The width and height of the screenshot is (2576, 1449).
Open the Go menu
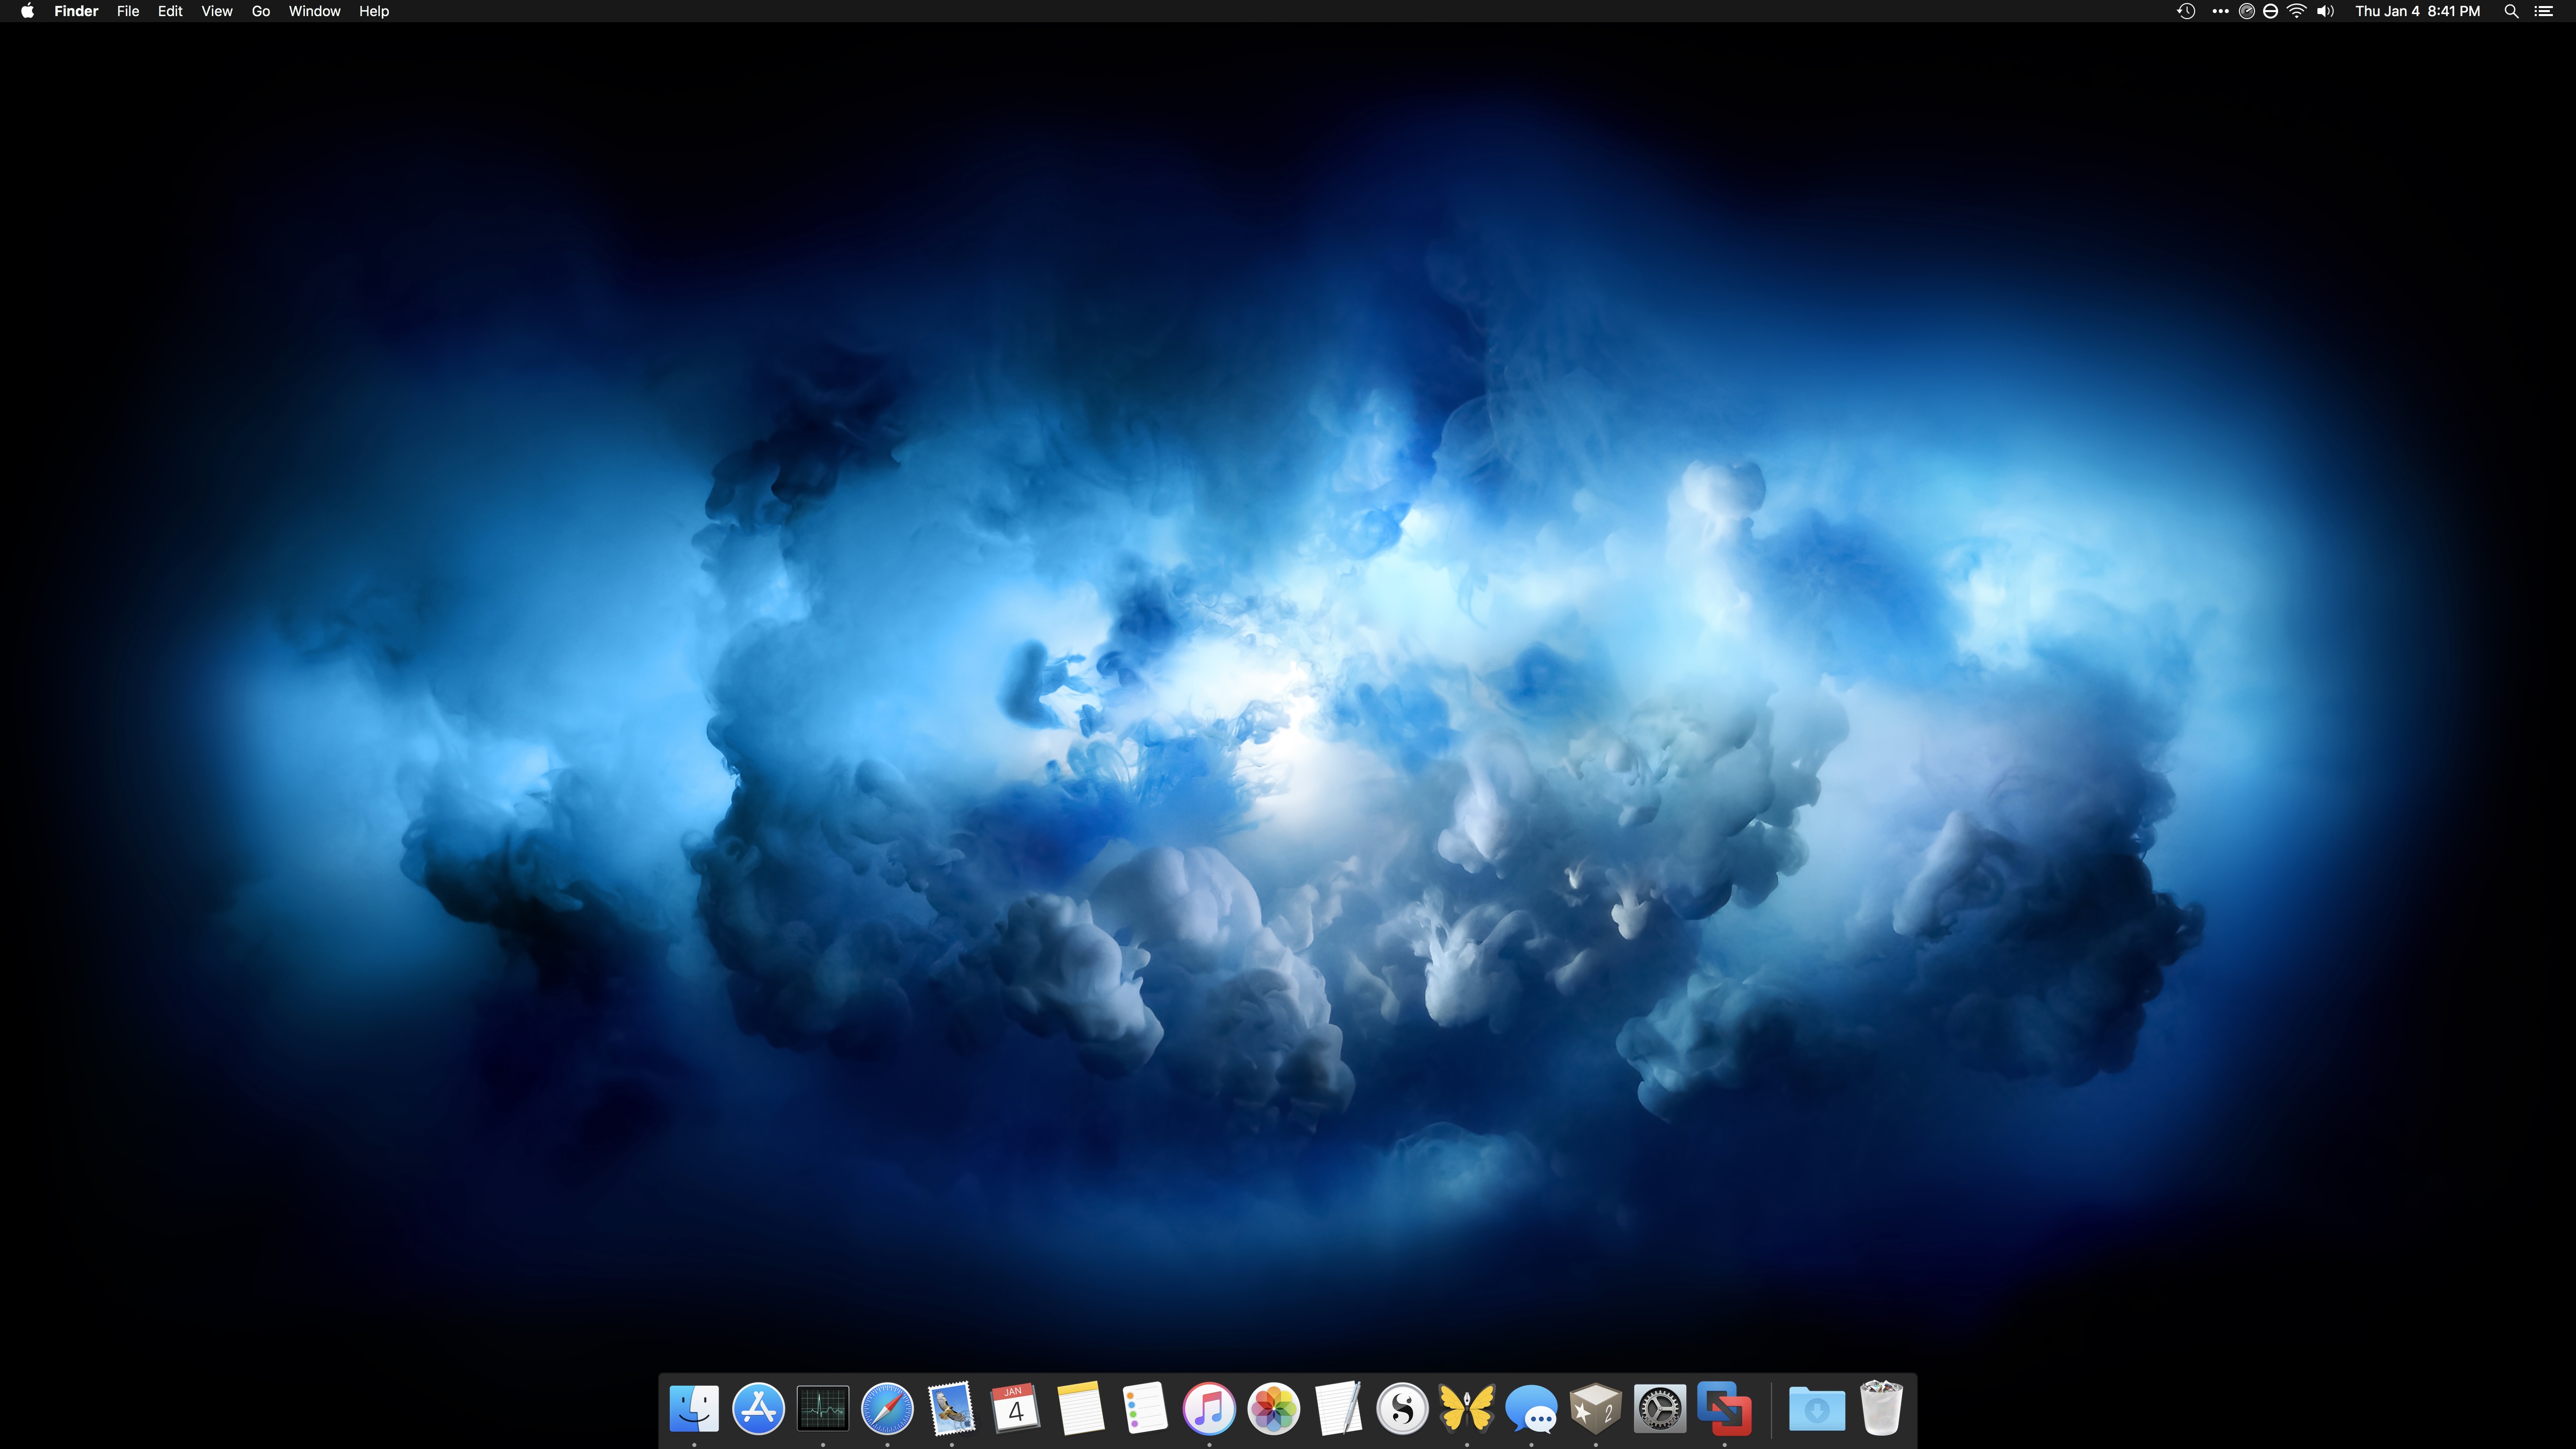pyautogui.click(x=261, y=11)
